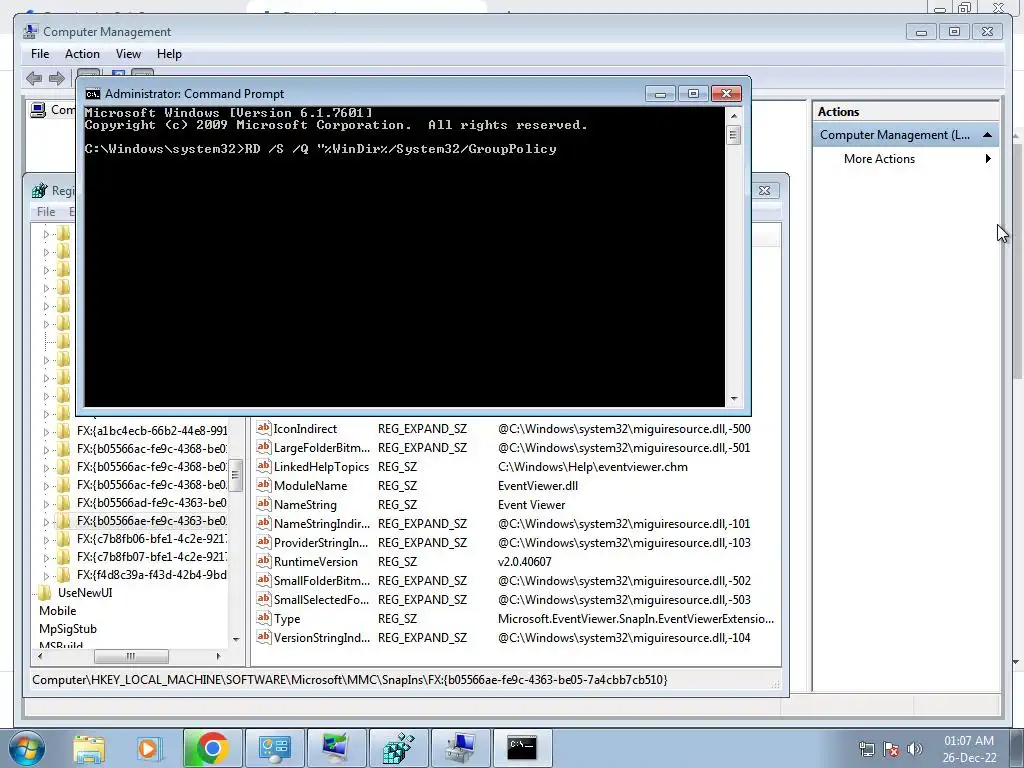Open the Control Panel taskbar item
Viewport: 1024px width, 768px height.
click(274, 748)
